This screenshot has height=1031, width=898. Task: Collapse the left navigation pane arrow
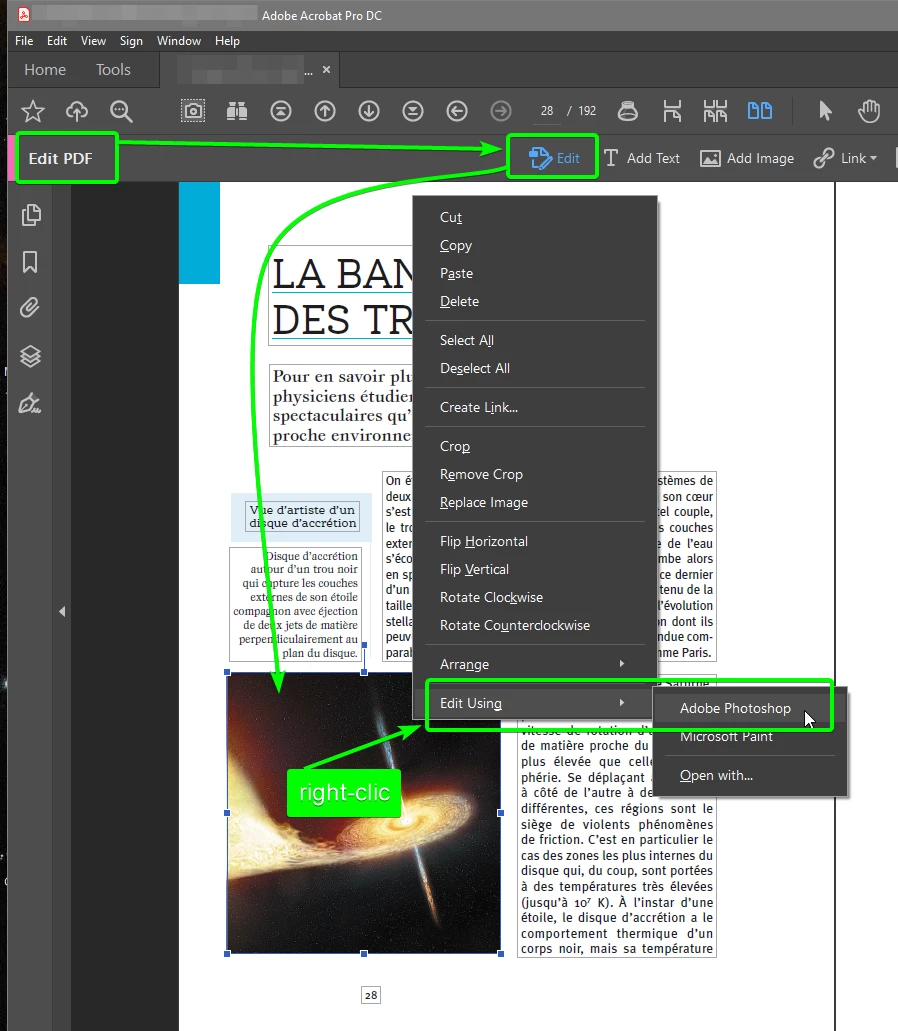pyautogui.click(x=62, y=611)
